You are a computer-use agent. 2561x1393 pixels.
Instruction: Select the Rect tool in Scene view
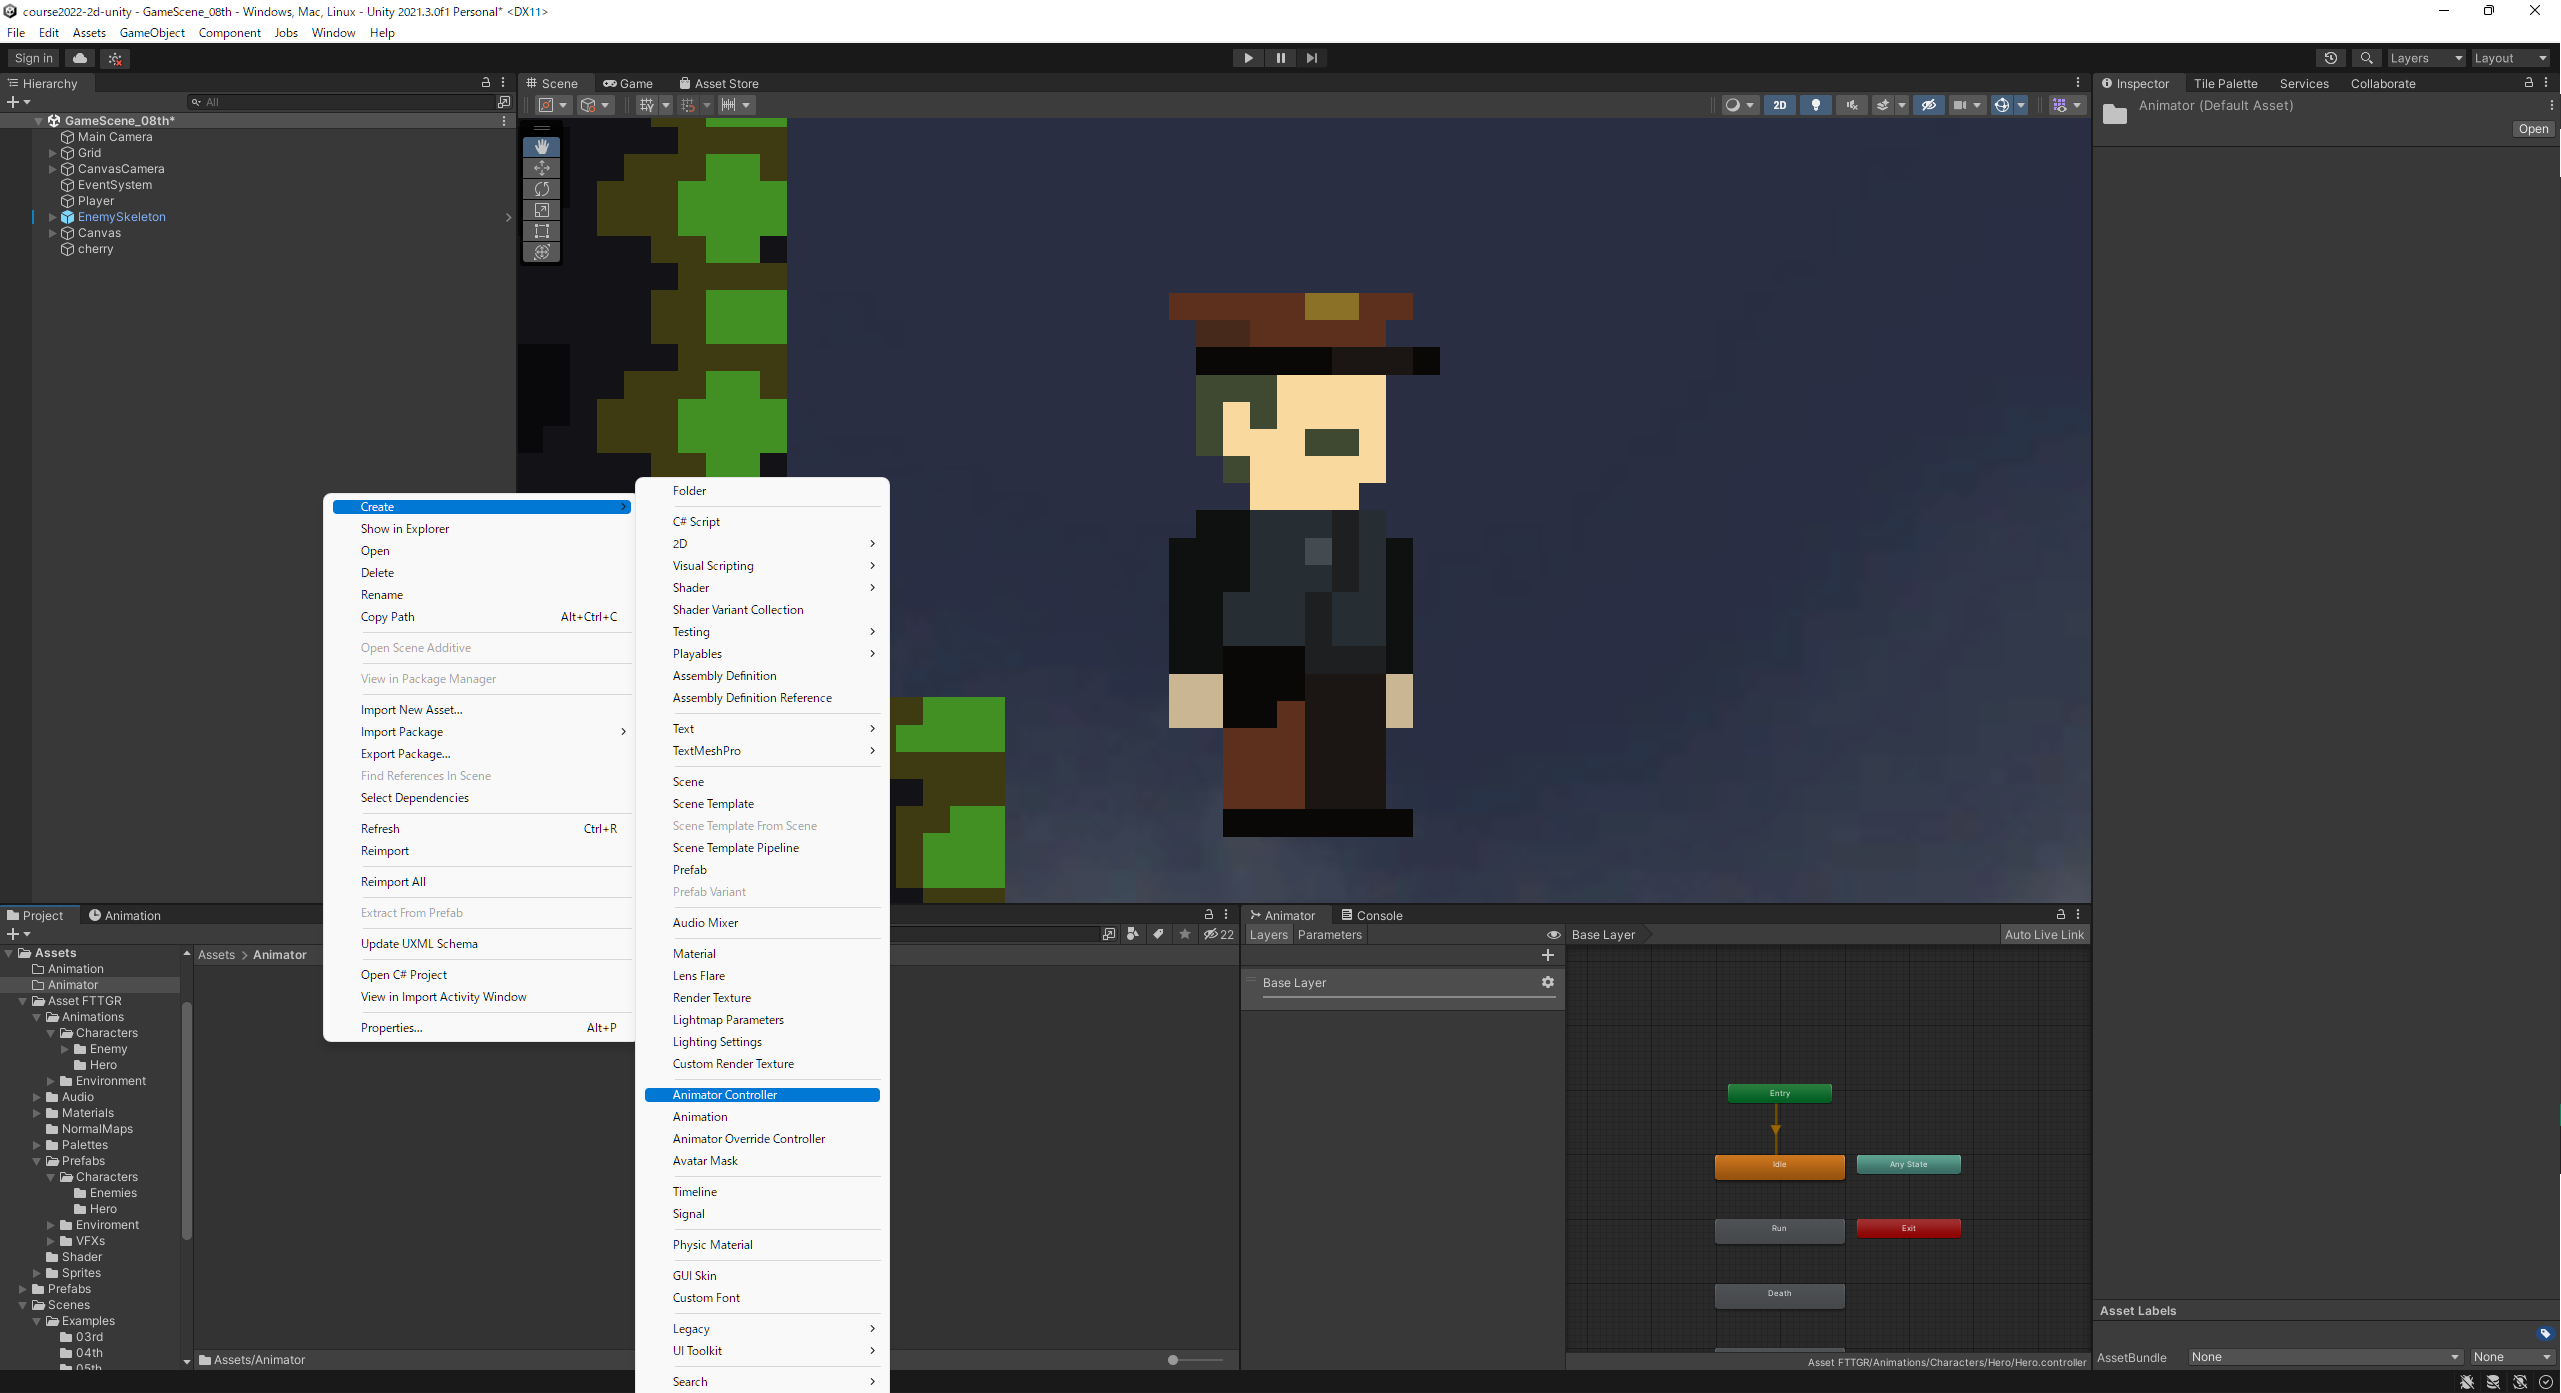541,231
